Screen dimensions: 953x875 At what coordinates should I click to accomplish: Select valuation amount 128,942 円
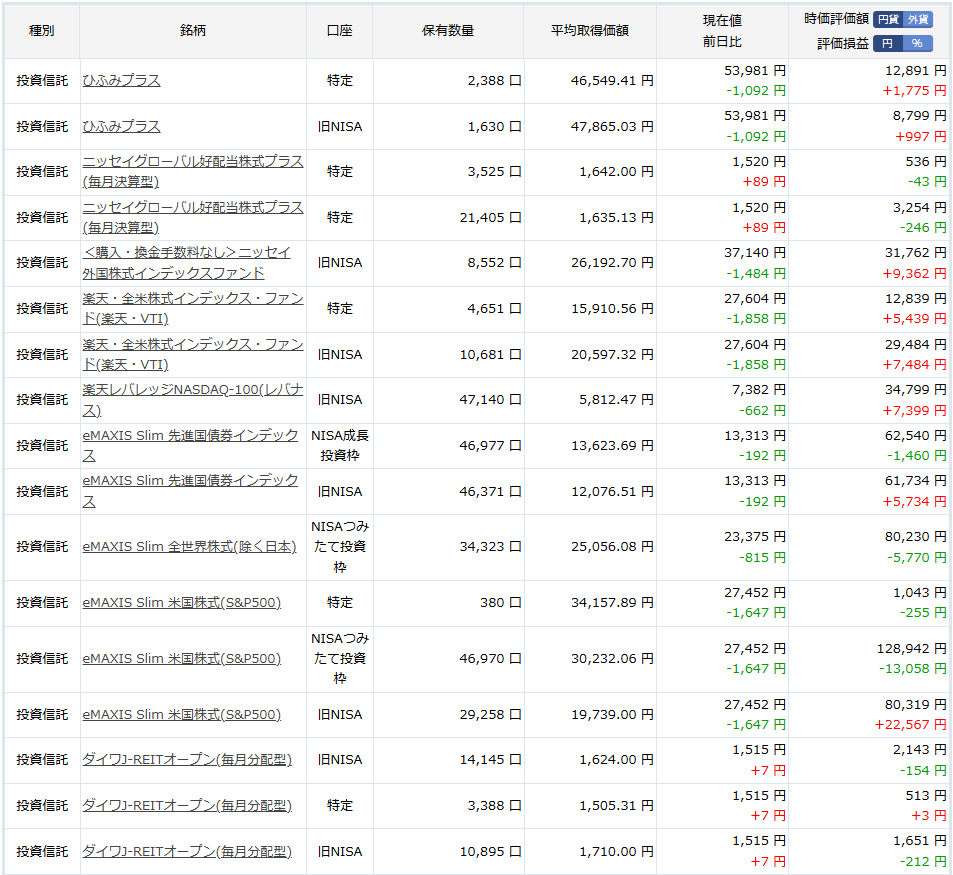pyautogui.click(x=912, y=649)
